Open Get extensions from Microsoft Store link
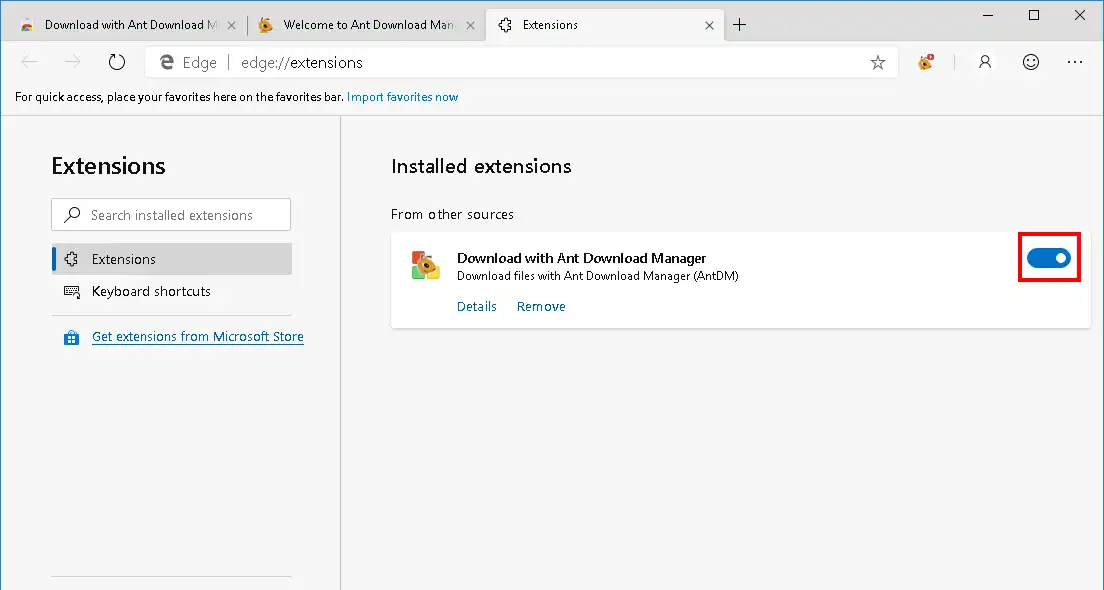Viewport: 1104px width, 590px height. pos(198,337)
